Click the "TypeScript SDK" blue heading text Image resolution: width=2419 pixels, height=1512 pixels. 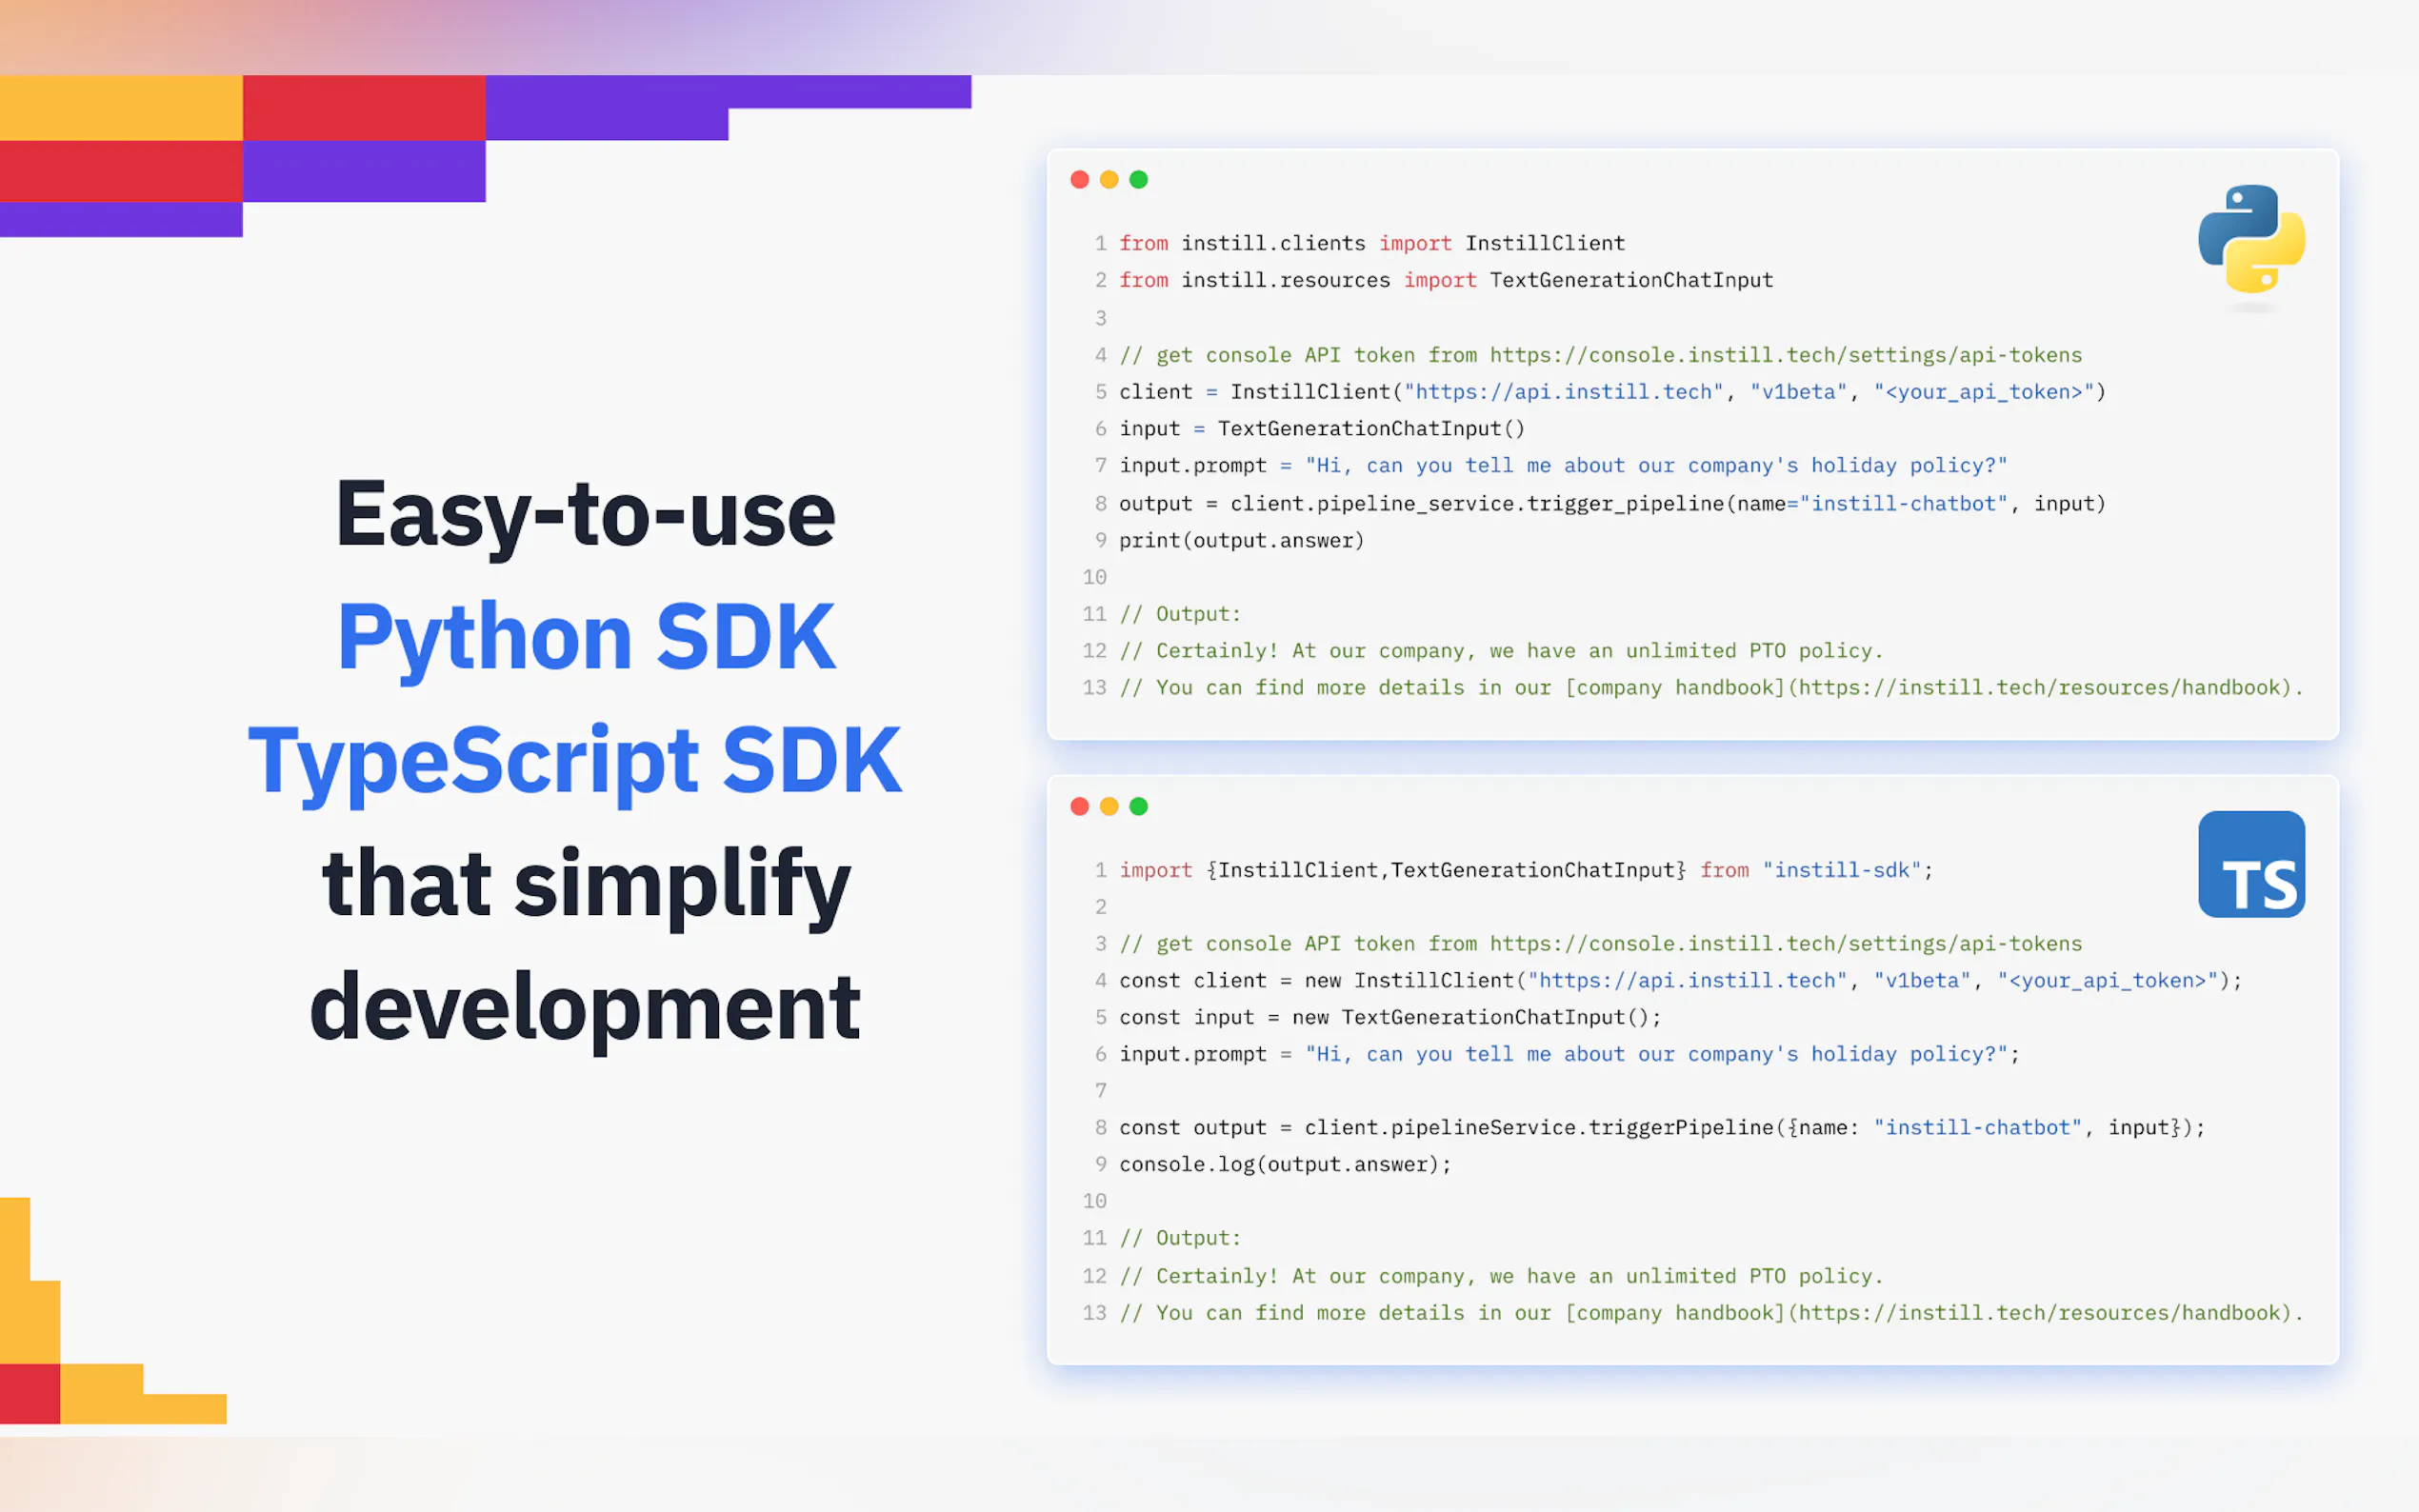[x=575, y=760]
